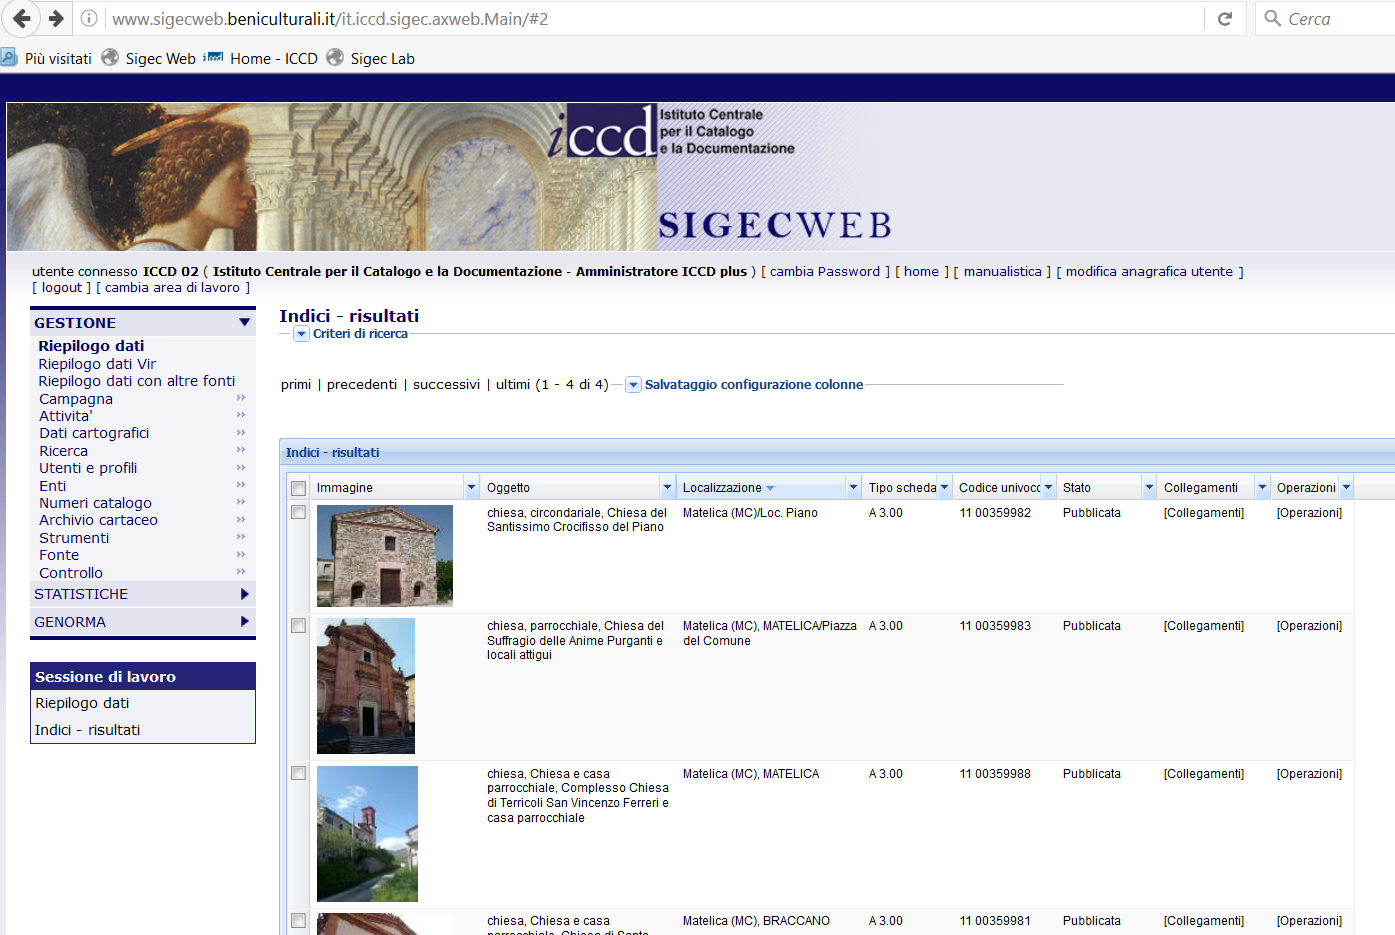Open the Oggetto column dropdown arrow

(667, 488)
